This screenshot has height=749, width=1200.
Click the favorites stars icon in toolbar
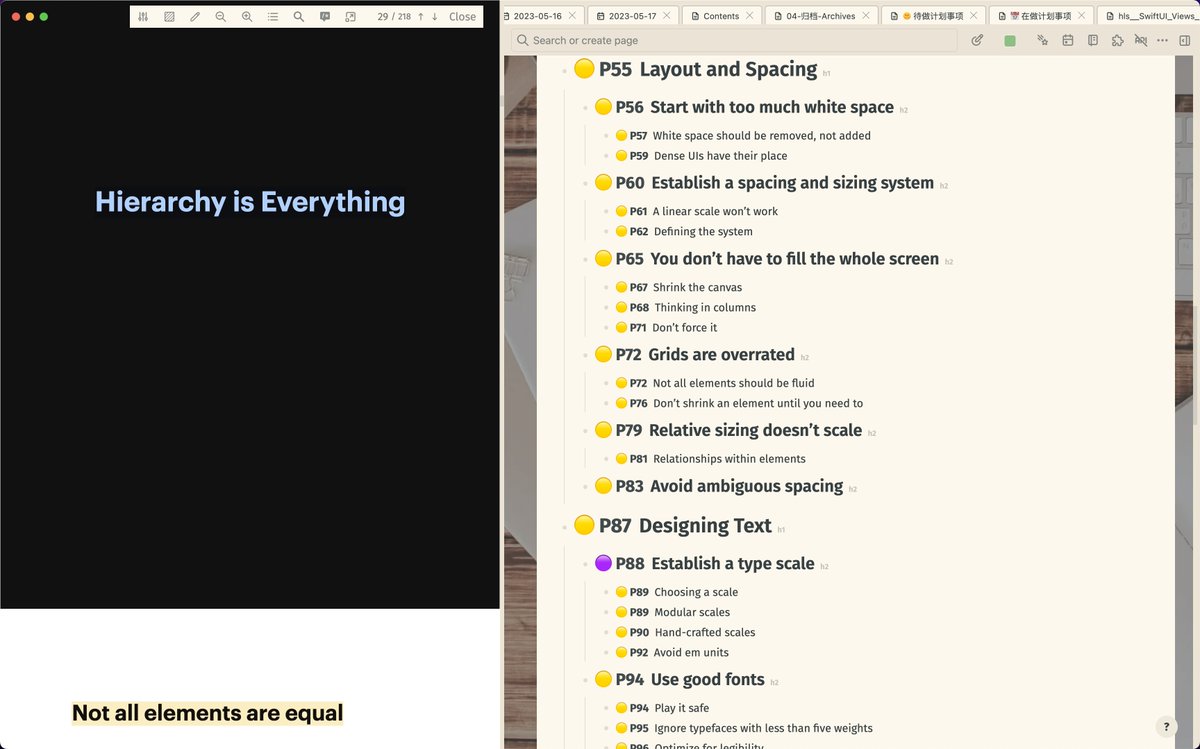point(1042,40)
